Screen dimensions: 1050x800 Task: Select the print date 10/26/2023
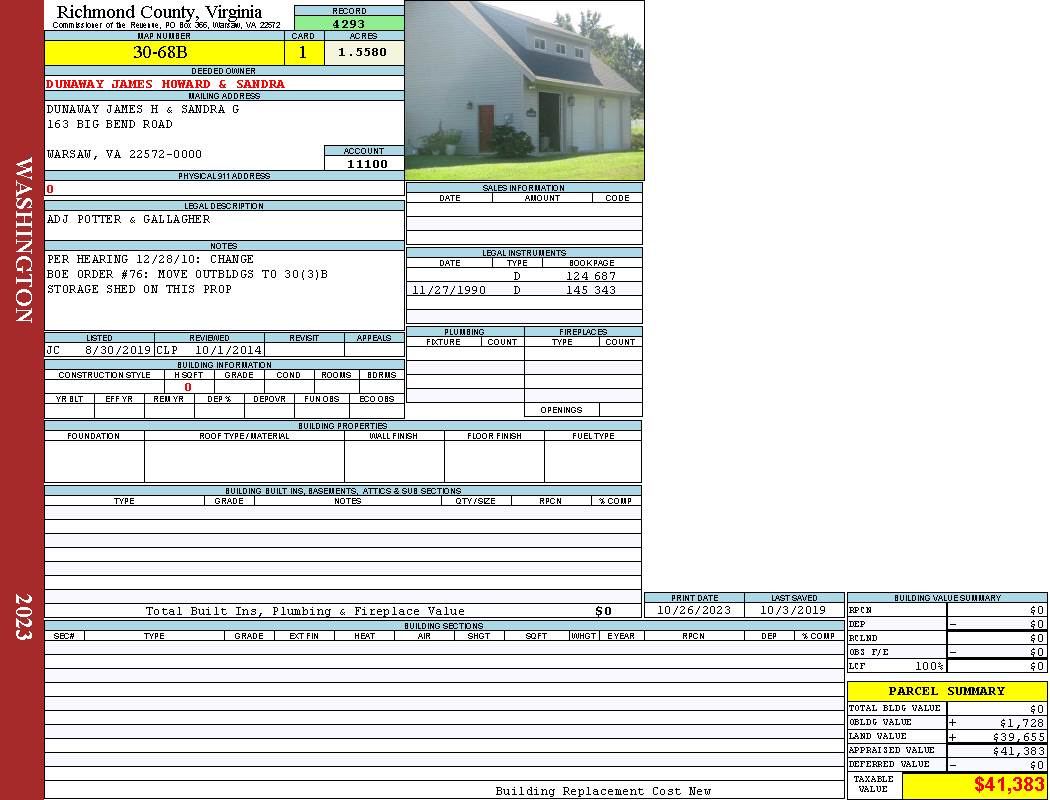[694, 610]
